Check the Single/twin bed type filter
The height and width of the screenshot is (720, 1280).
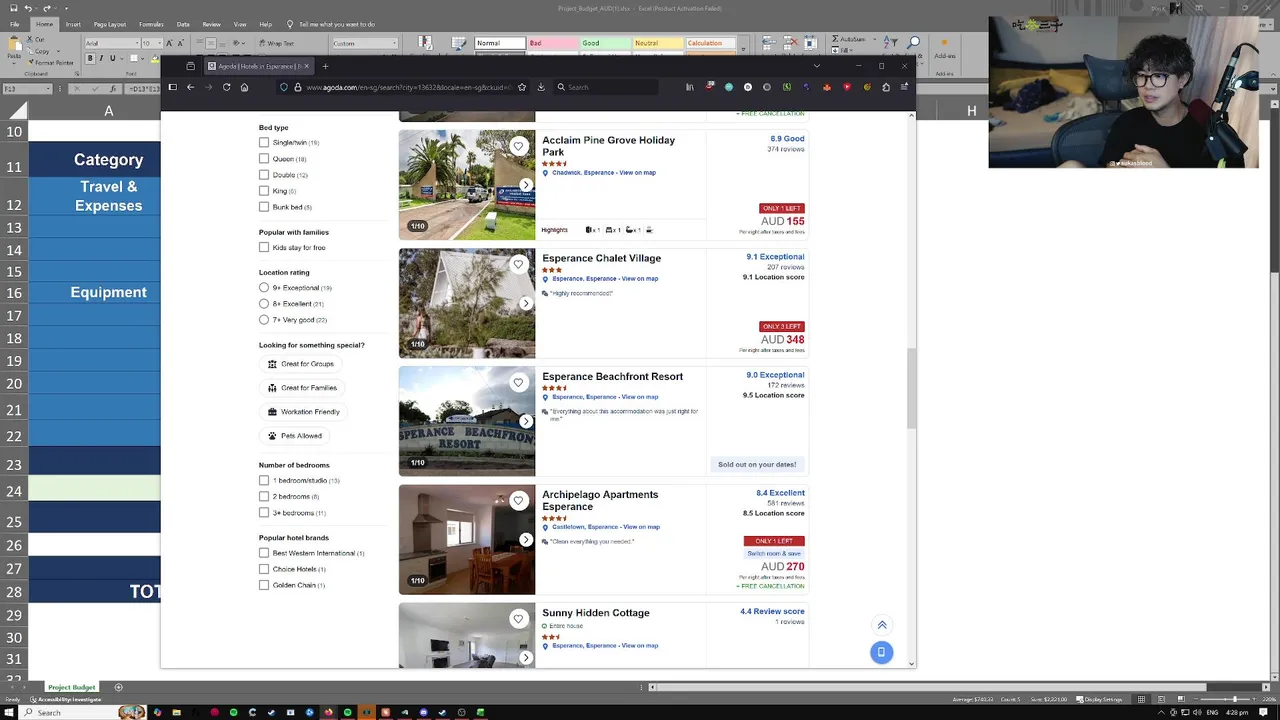click(264, 143)
